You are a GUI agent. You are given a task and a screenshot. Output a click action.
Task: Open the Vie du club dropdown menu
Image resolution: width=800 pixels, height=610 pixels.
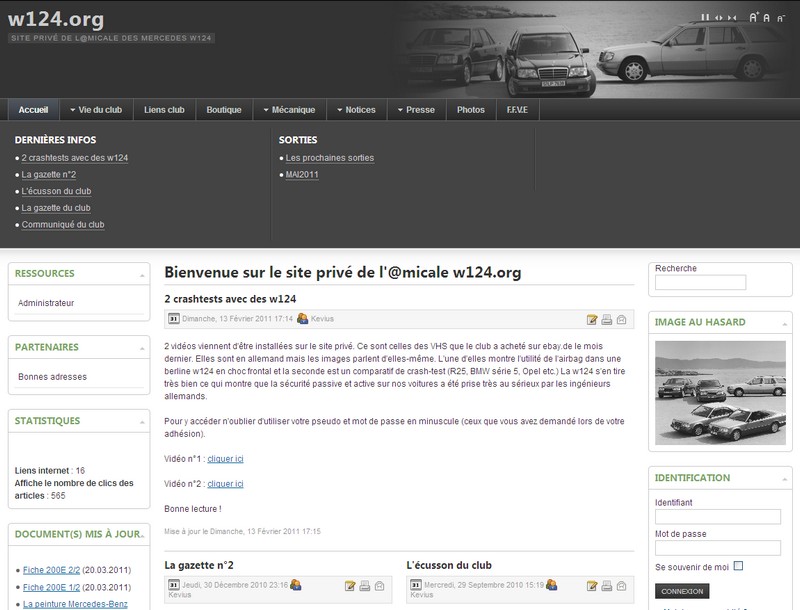click(96, 110)
